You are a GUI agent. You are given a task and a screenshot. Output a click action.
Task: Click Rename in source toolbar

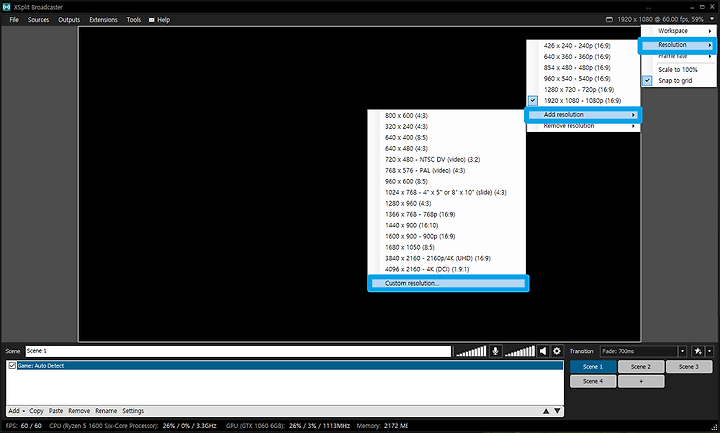[x=106, y=411]
